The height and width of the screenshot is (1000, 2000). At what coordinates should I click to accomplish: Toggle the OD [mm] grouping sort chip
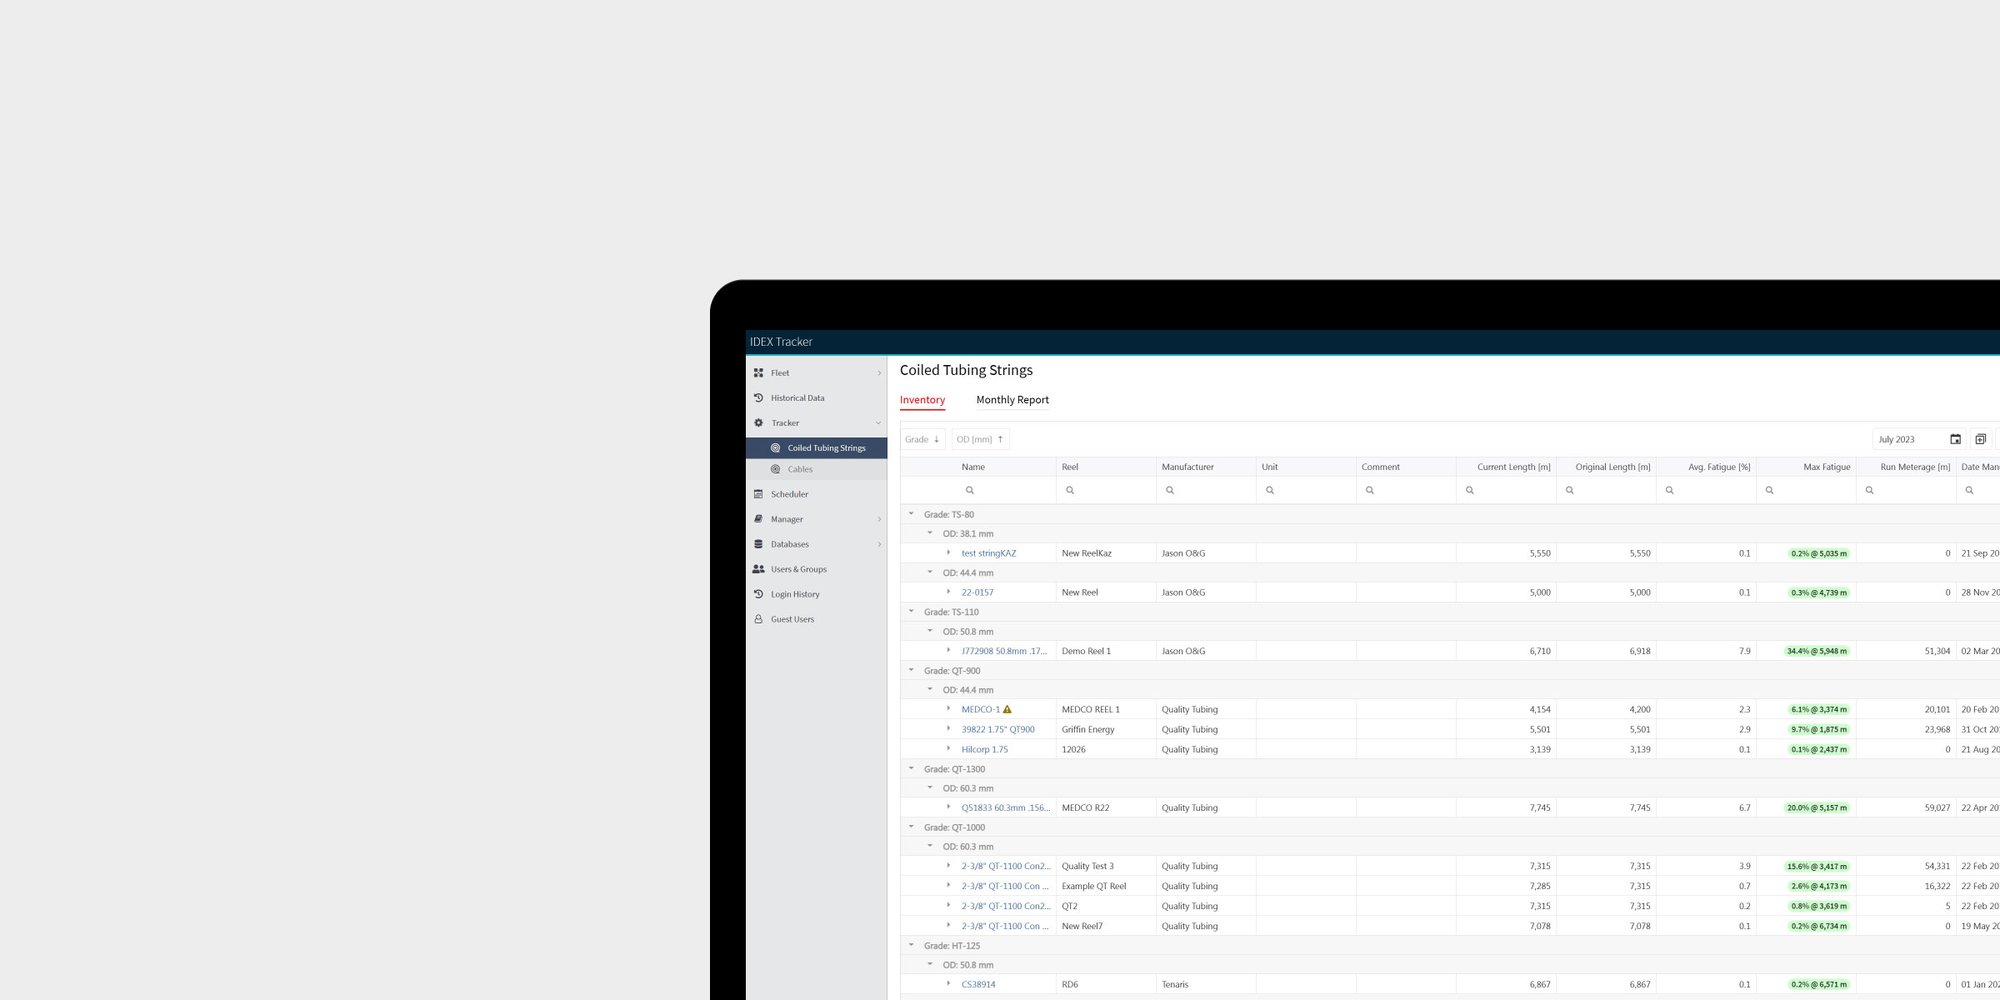[x=980, y=439]
